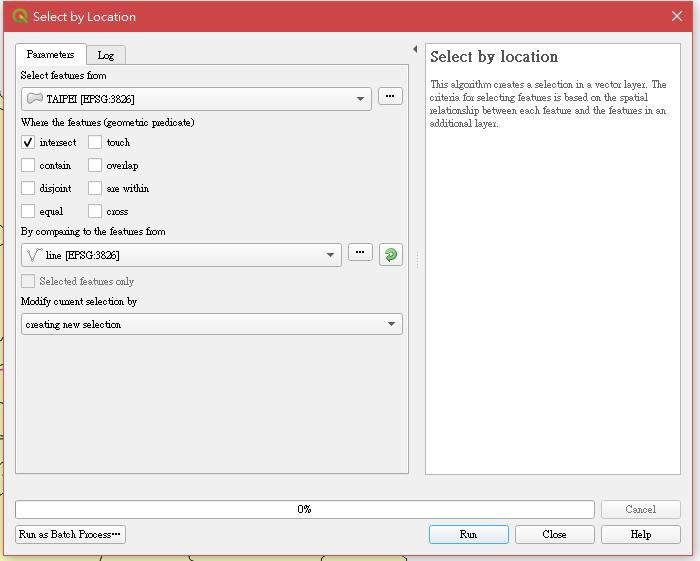Click the Cancel button
Image resolution: width=700 pixels, height=561 pixels.
641,509
